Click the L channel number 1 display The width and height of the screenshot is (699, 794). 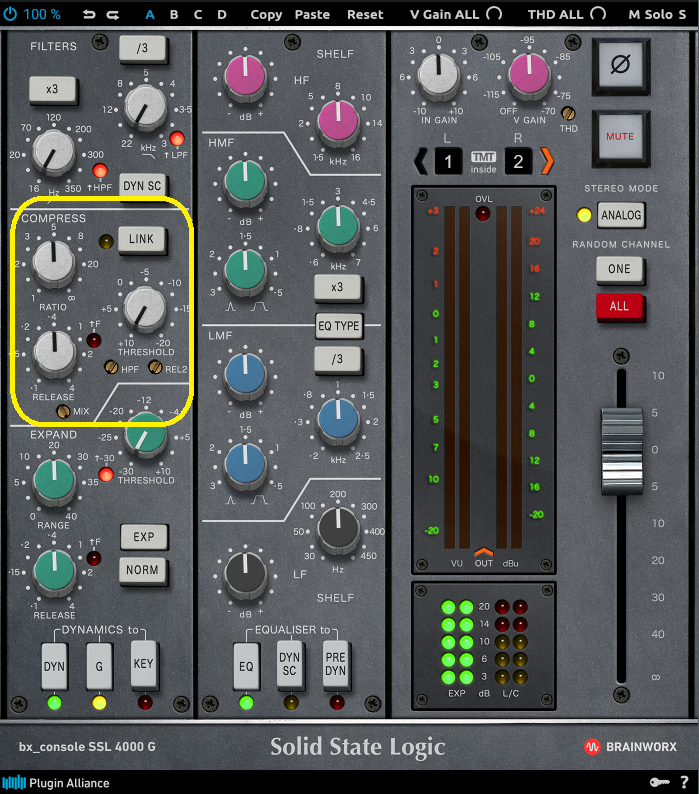pyautogui.click(x=448, y=162)
